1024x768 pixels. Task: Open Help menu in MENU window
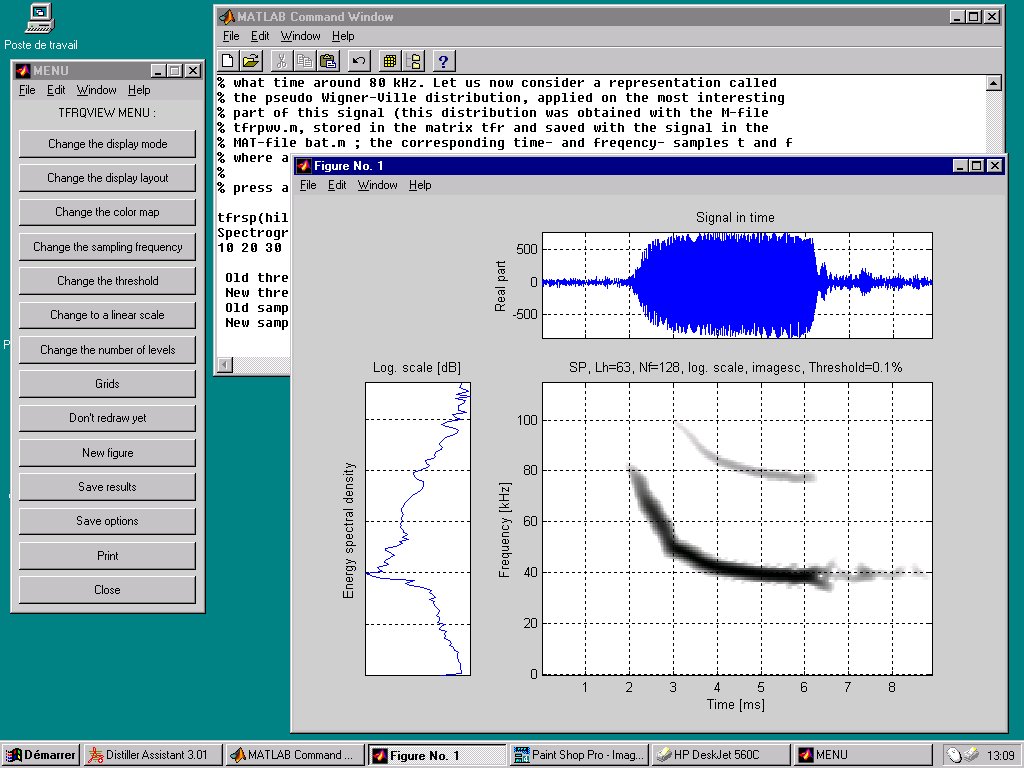[x=139, y=89]
